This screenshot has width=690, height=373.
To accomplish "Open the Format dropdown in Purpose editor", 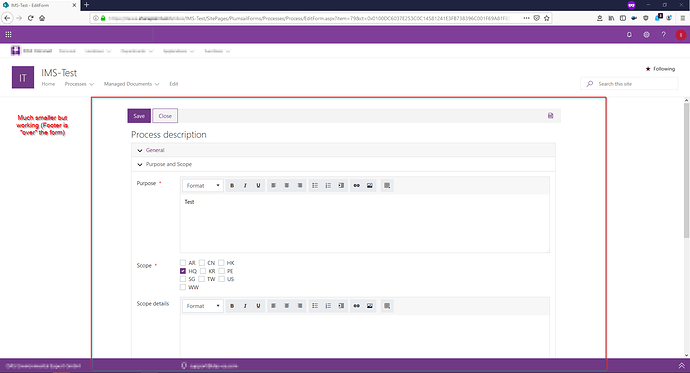I will click(203, 186).
